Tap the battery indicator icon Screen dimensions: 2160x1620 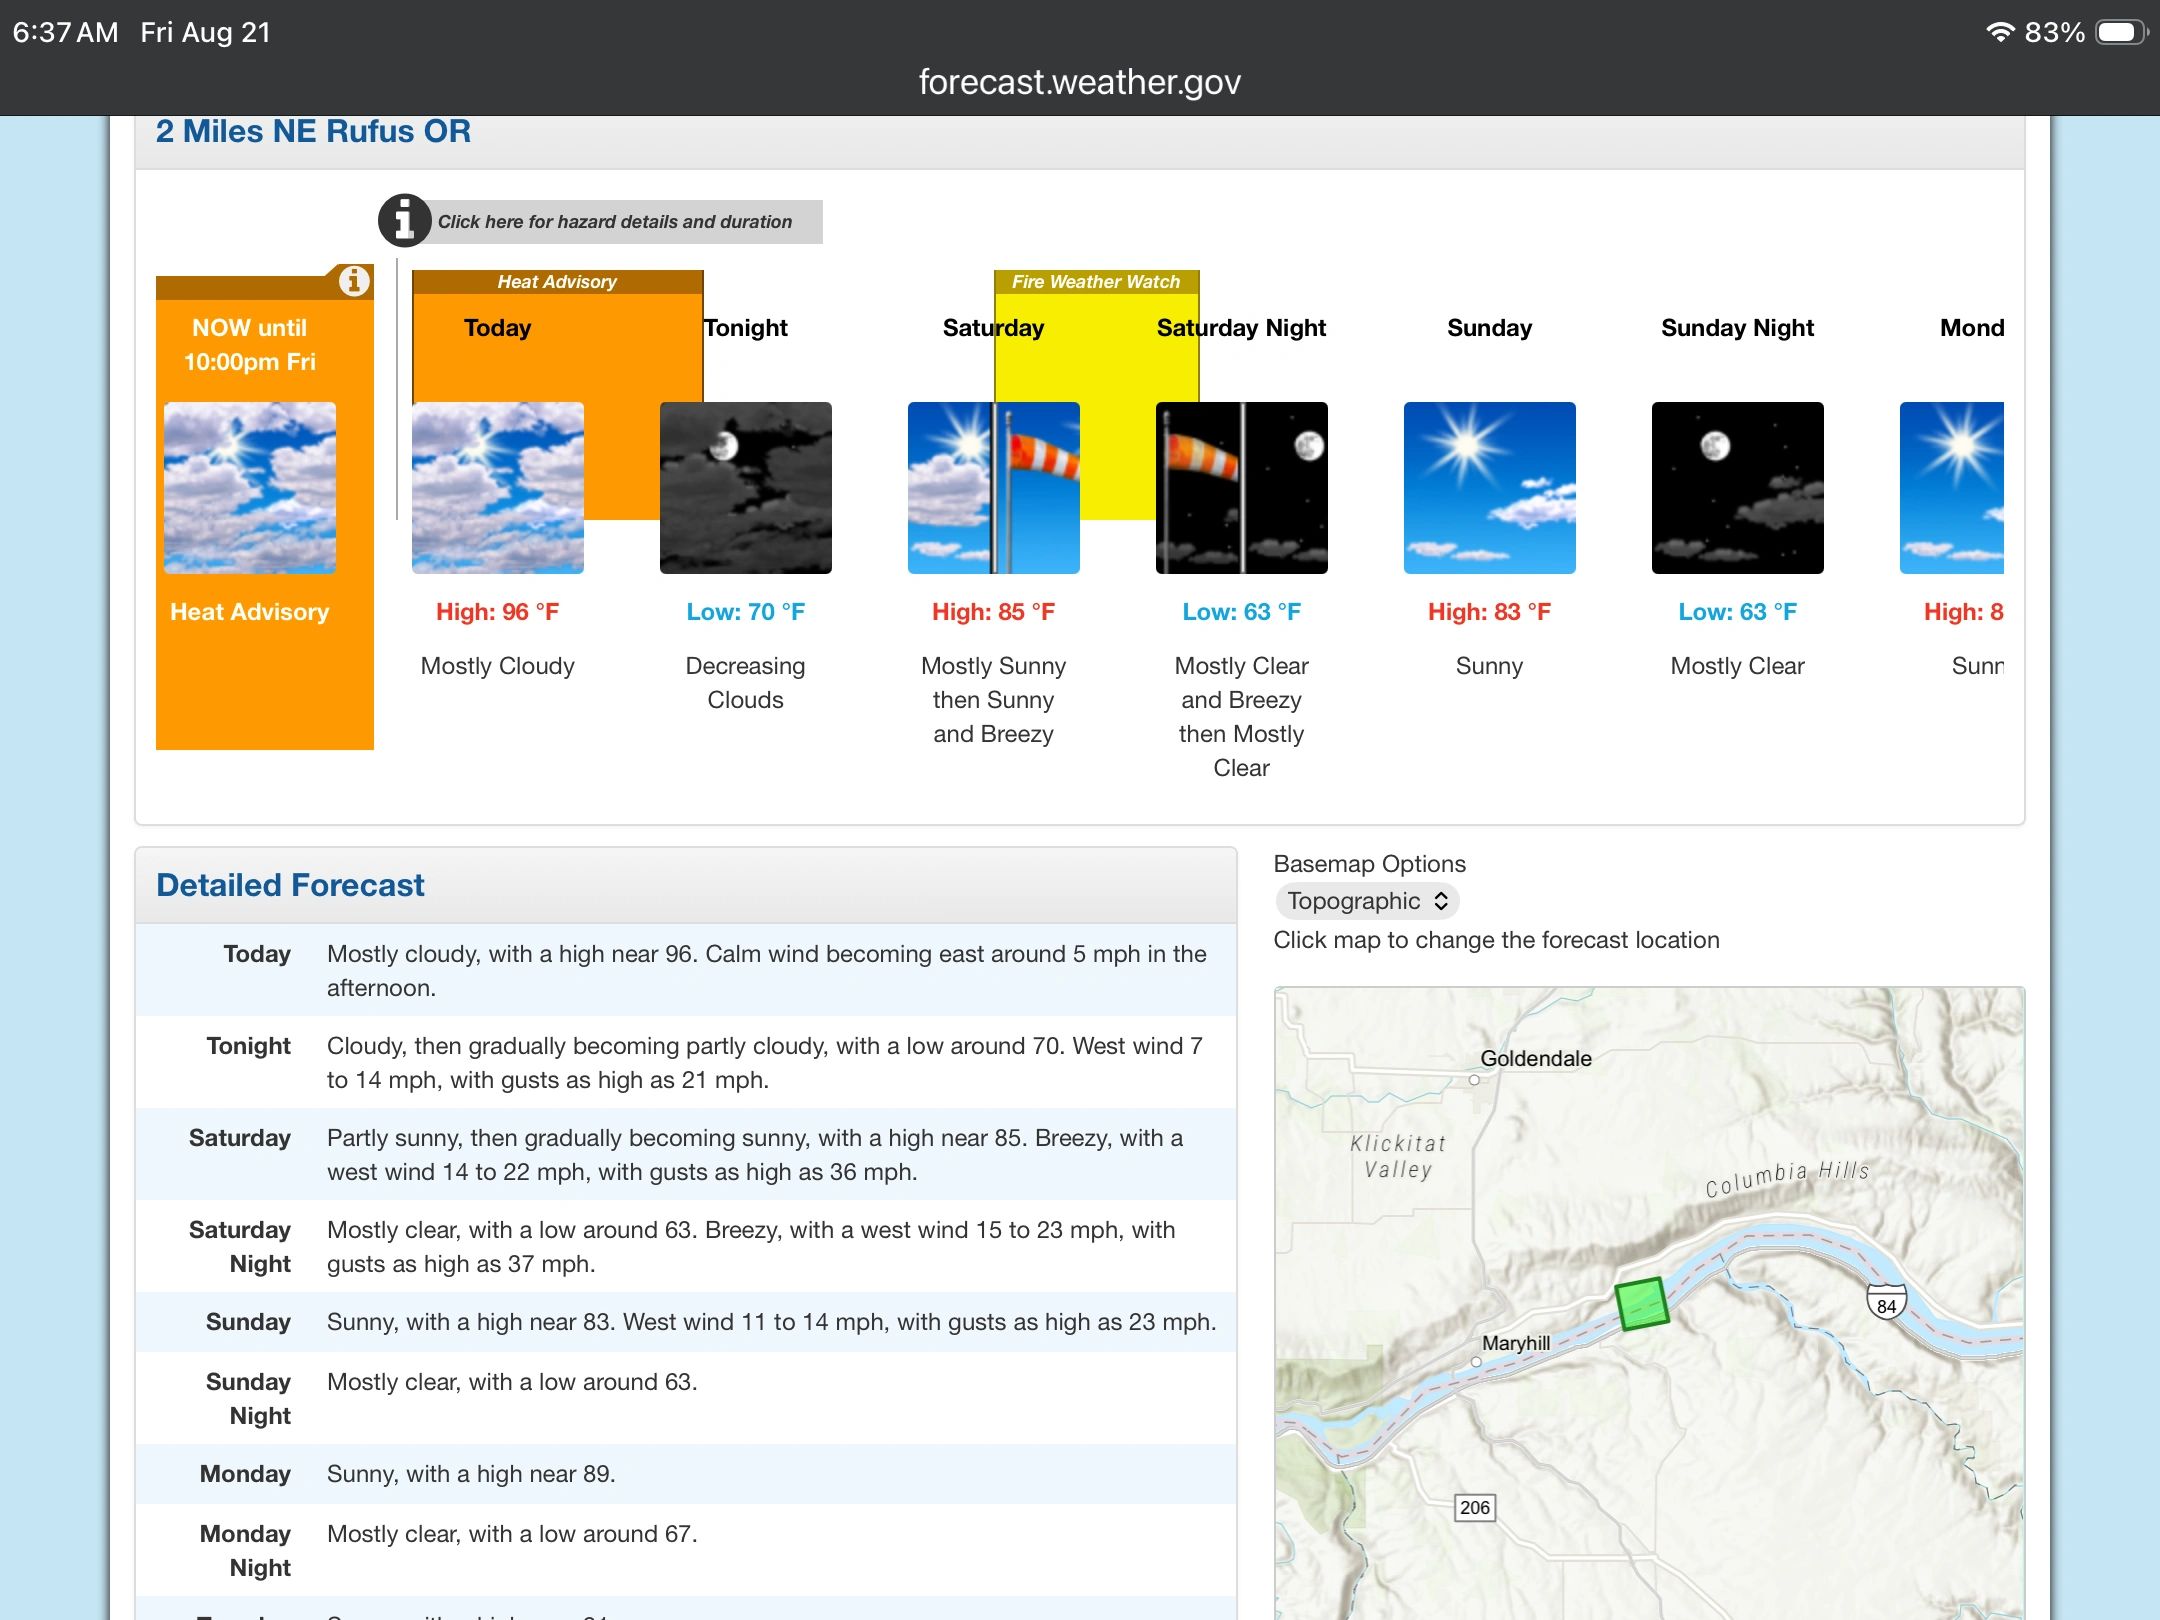point(2122,32)
